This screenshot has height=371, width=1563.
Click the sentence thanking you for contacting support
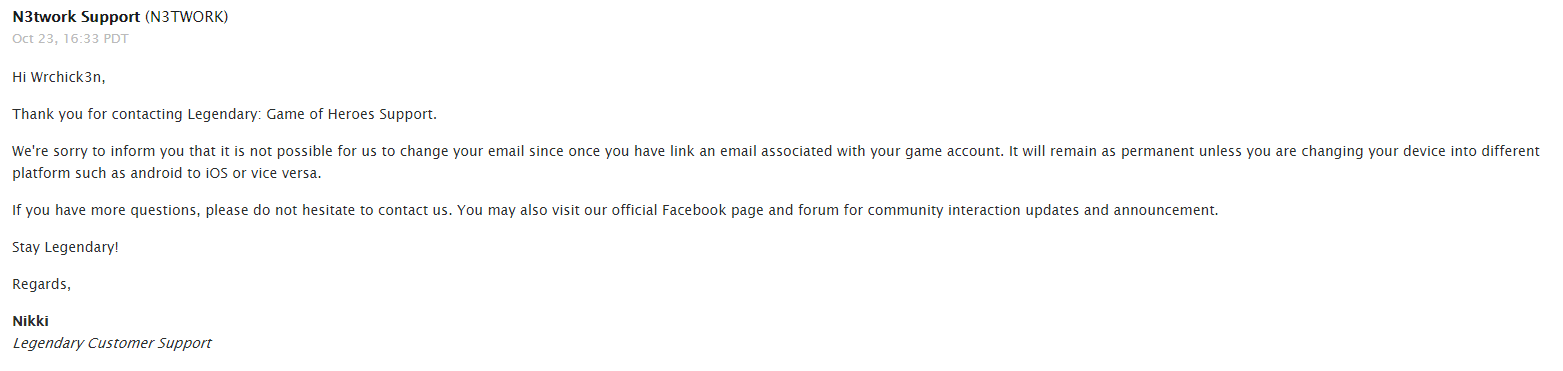[224, 114]
